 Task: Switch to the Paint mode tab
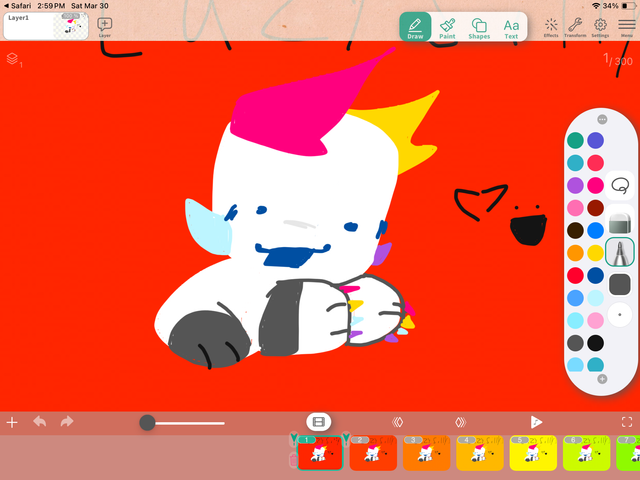[x=447, y=28]
